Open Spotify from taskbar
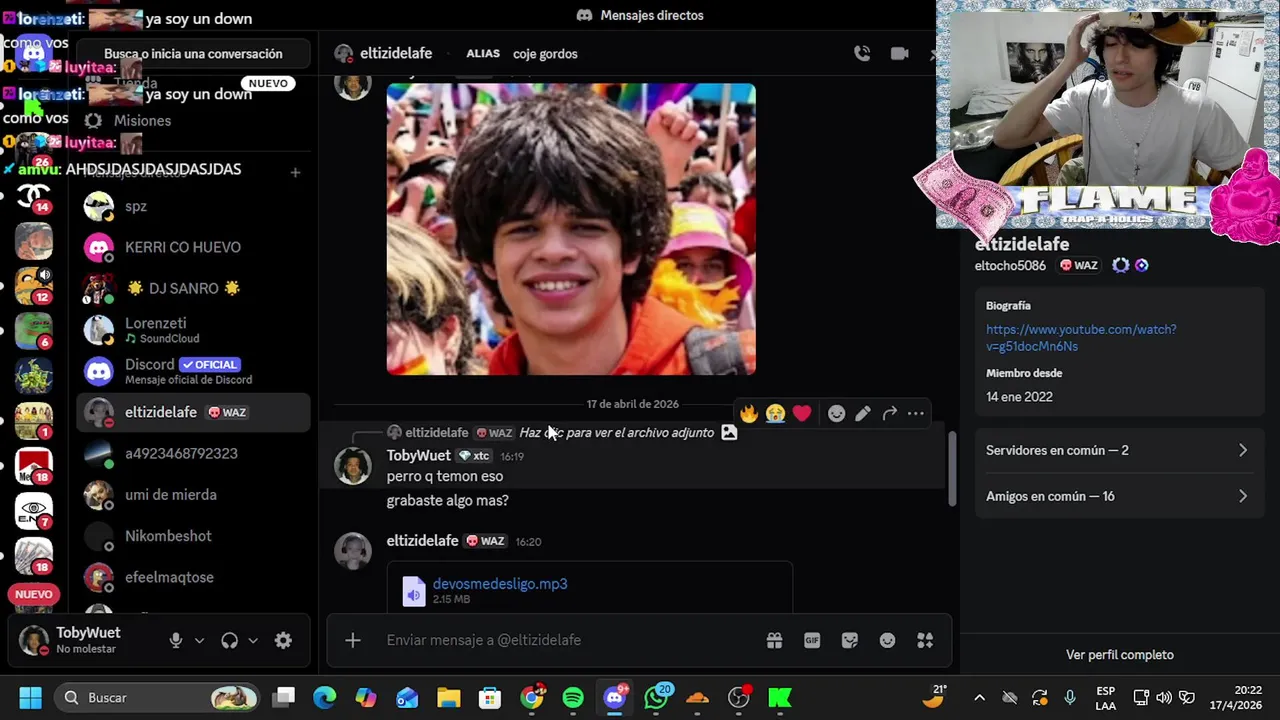Screen dimensions: 1280x720 click(573, 698)
